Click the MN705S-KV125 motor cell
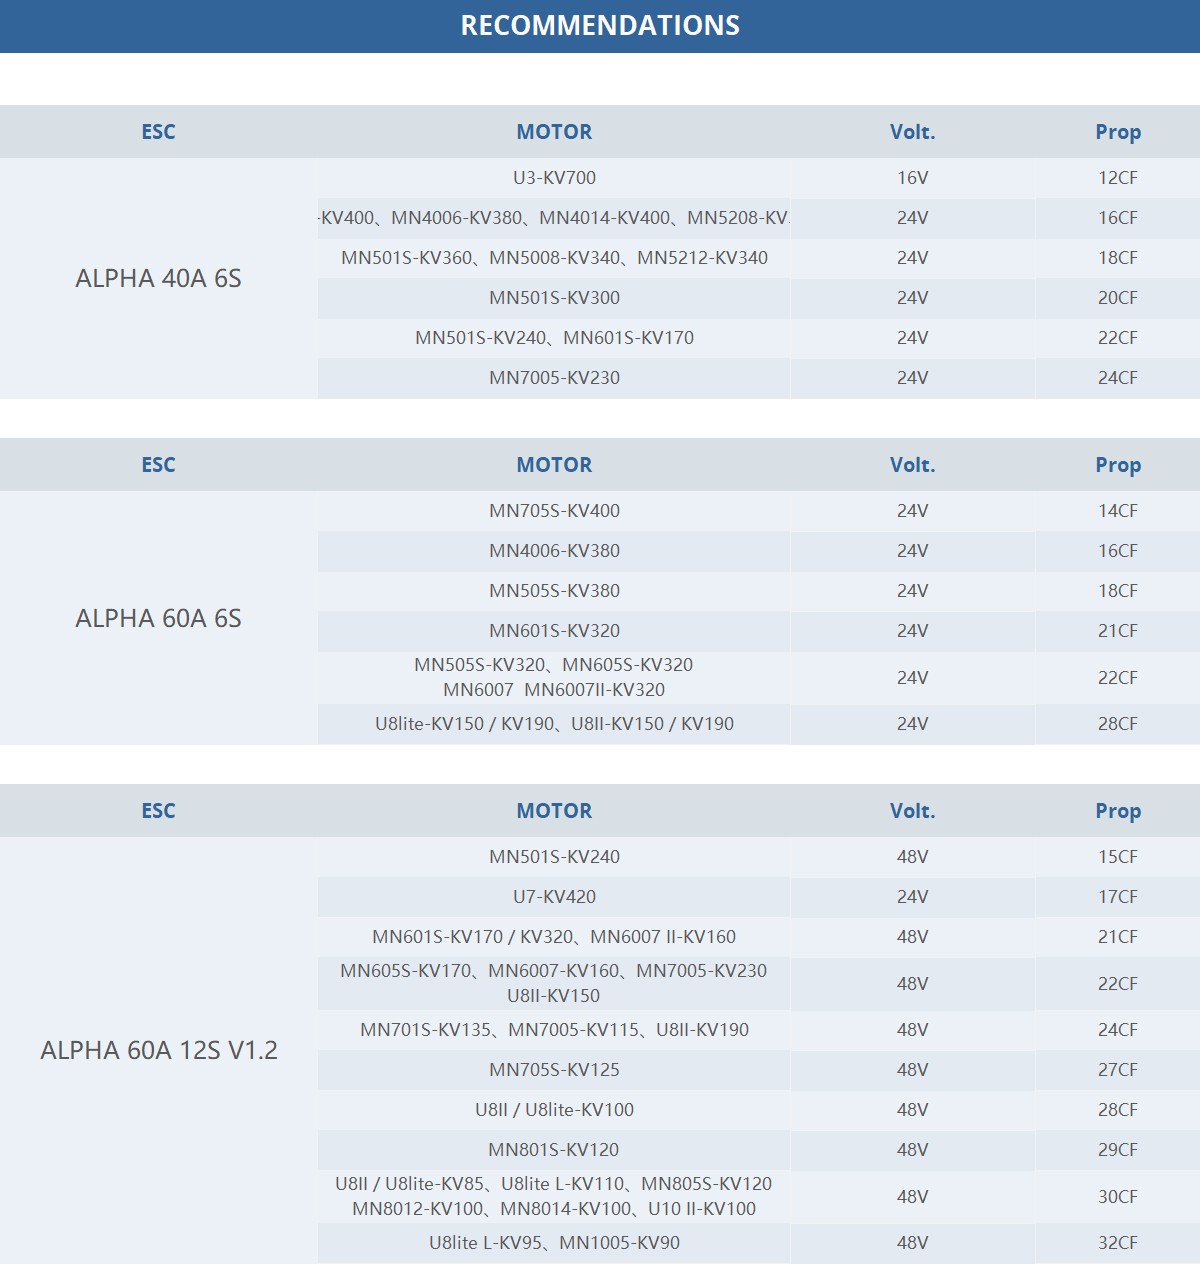Image resolution: width=1200 pixels, height=1288 pixels. point(554,1070)
